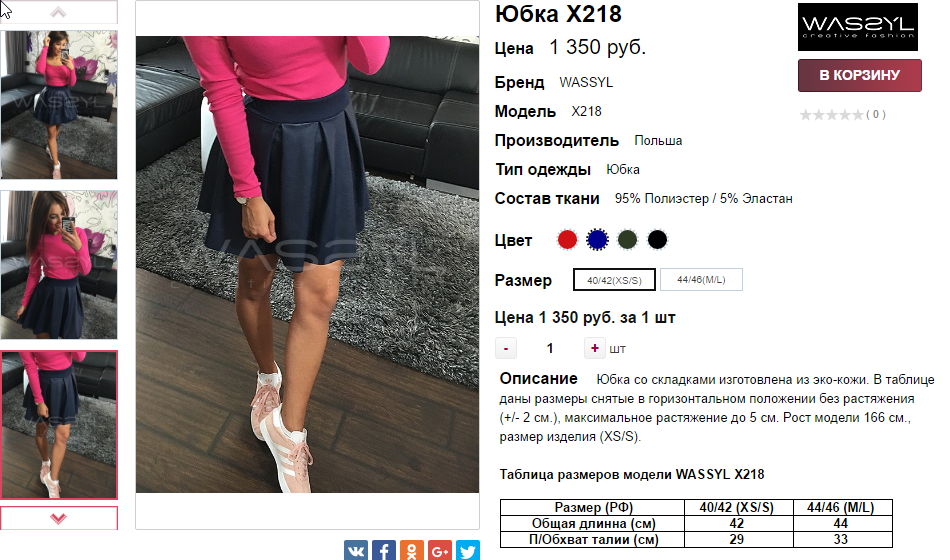
Task: Show the next thumbnails with the down chevron
Action: [58, 518]
